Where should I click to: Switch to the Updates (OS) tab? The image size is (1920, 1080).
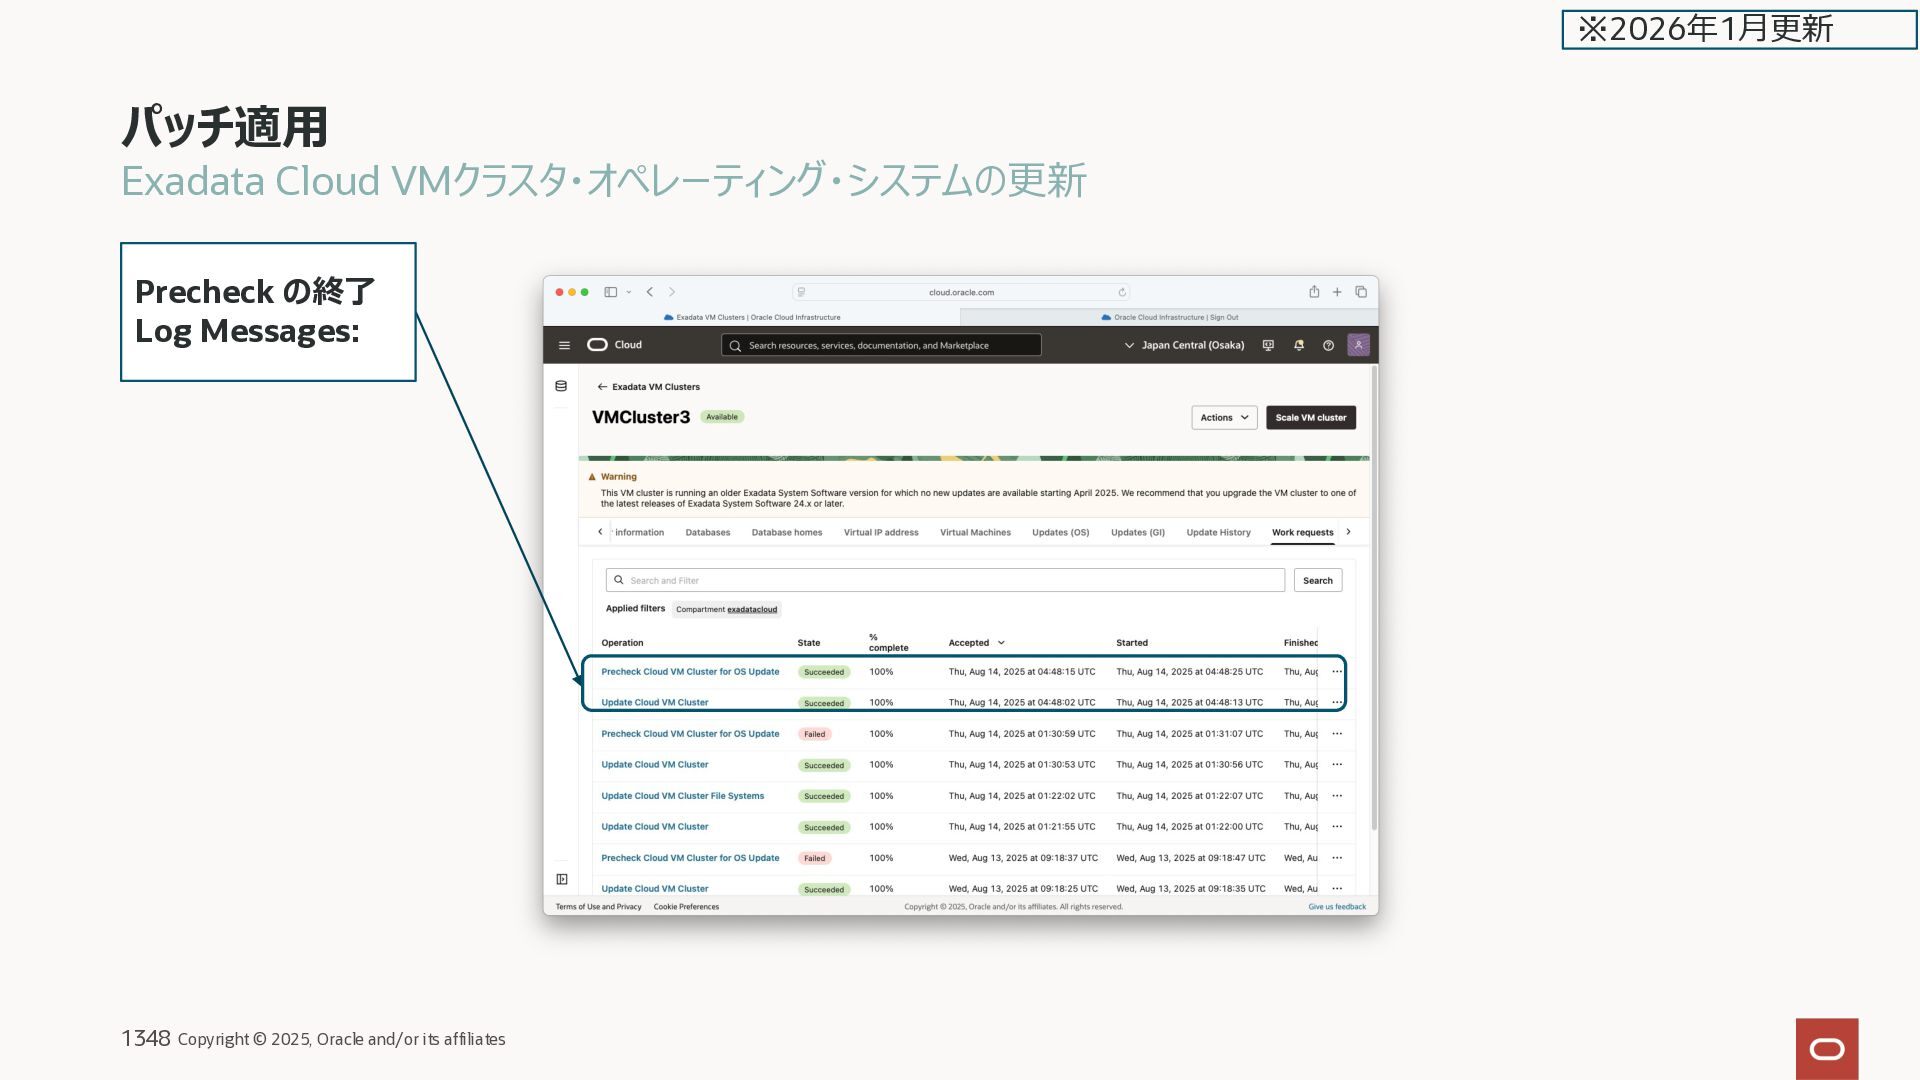(1060, 532)
